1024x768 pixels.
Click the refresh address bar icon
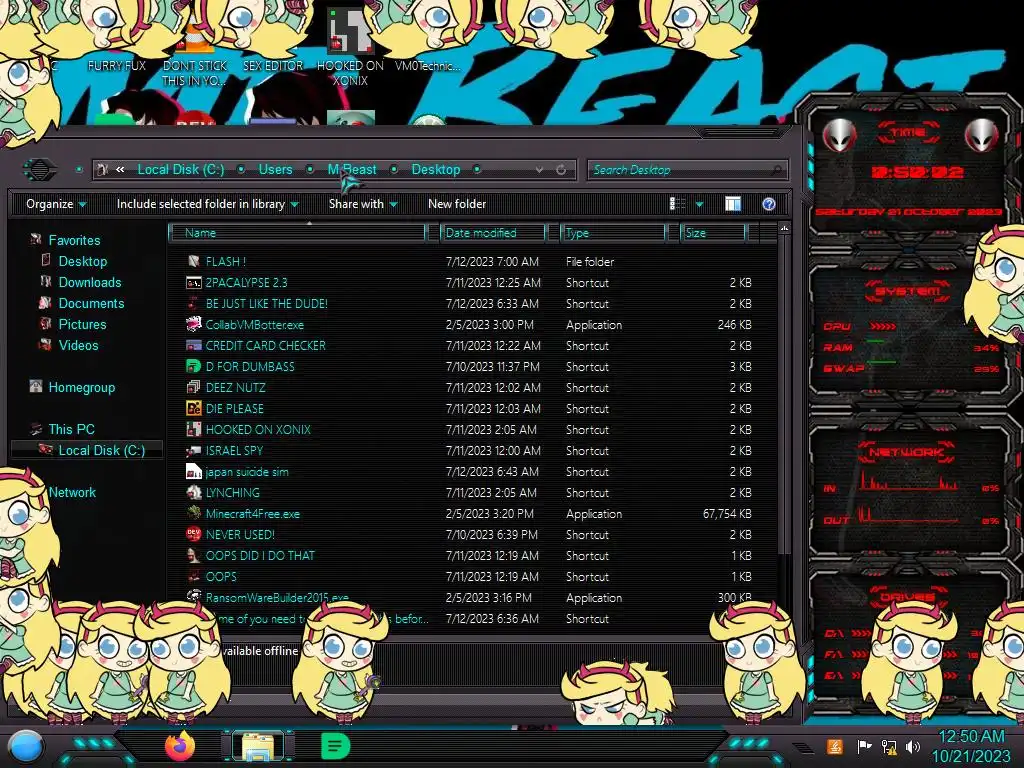(561, 170)
